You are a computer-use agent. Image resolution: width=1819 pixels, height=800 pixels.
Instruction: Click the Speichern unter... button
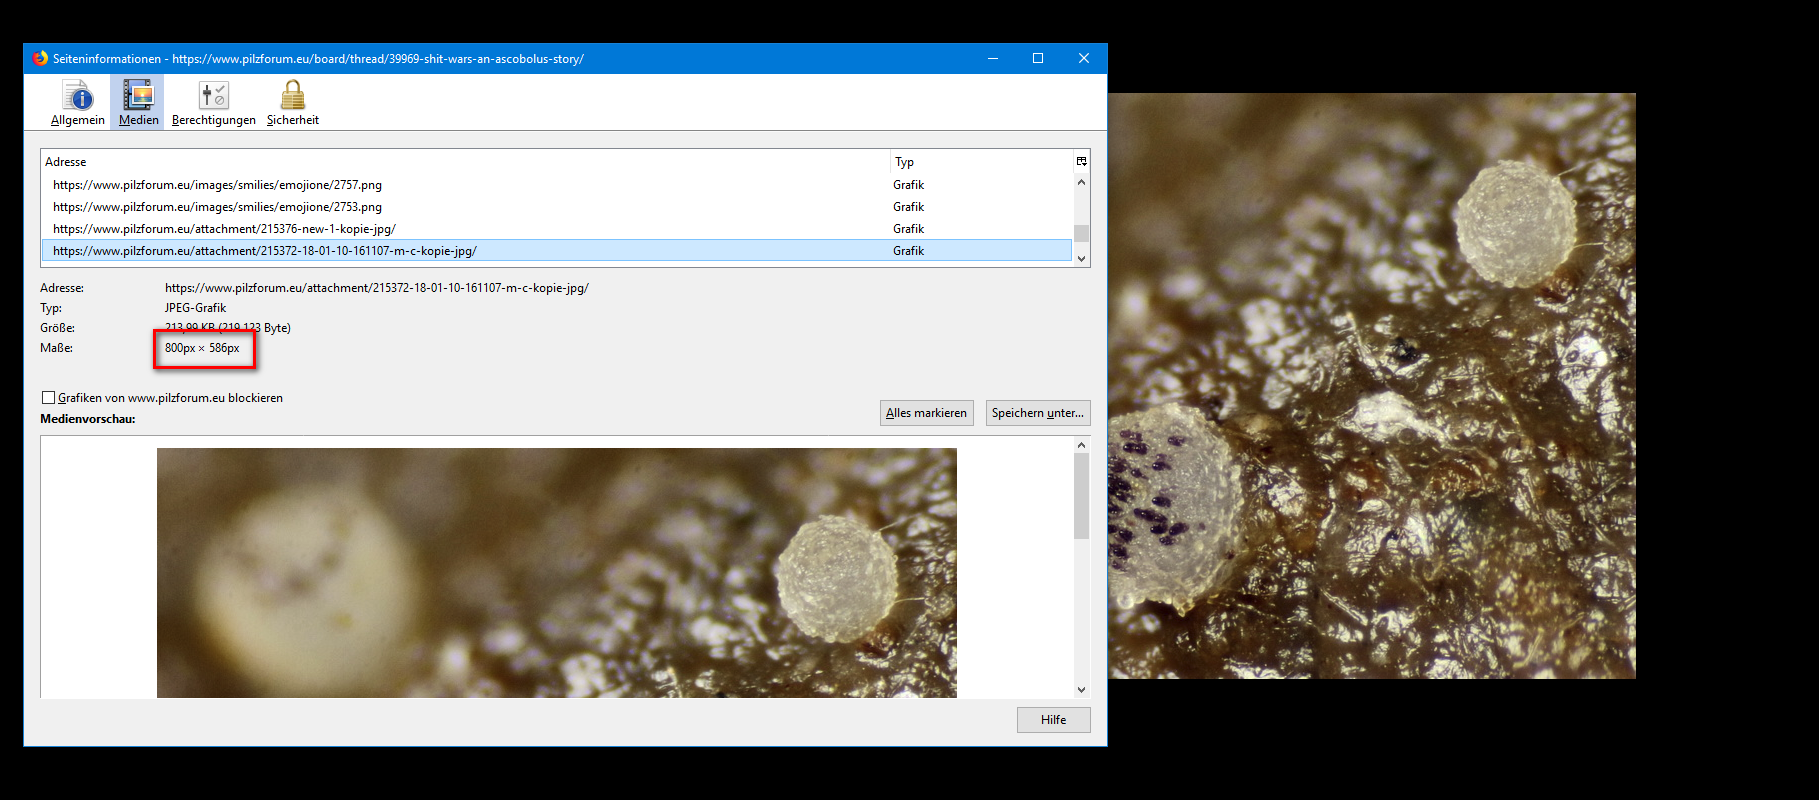(1037, 413)
